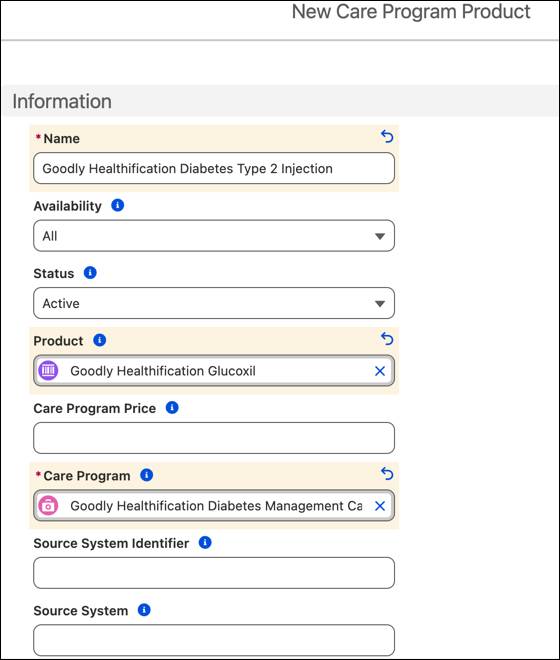The image size is (560, 660).
Task: Undo changes to the Name field
Action: tap(387, 136)
